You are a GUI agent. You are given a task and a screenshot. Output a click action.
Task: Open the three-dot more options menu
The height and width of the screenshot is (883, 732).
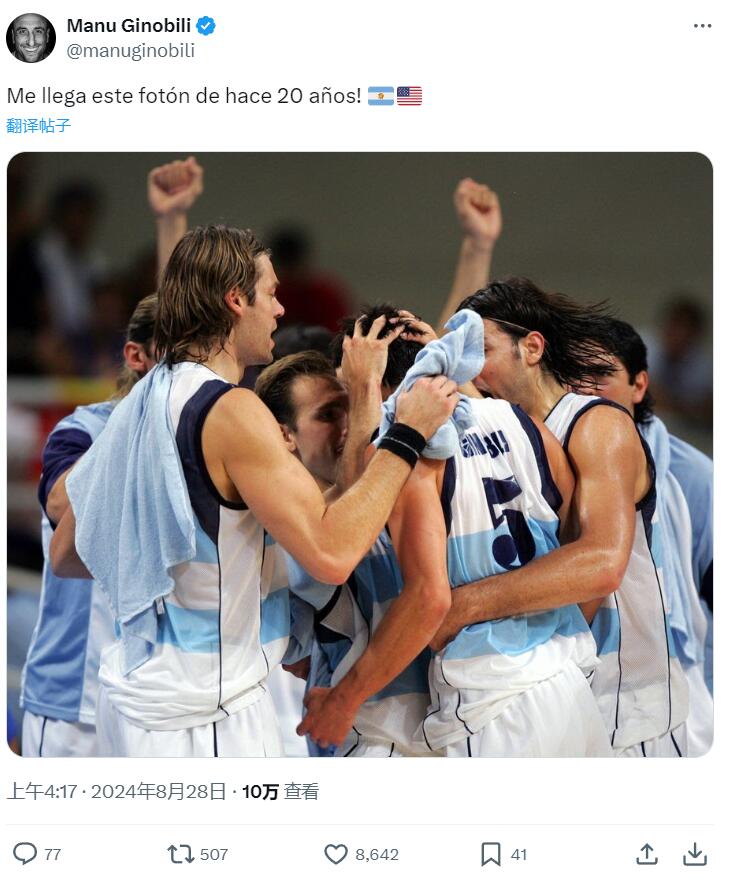tap(702, 26)
